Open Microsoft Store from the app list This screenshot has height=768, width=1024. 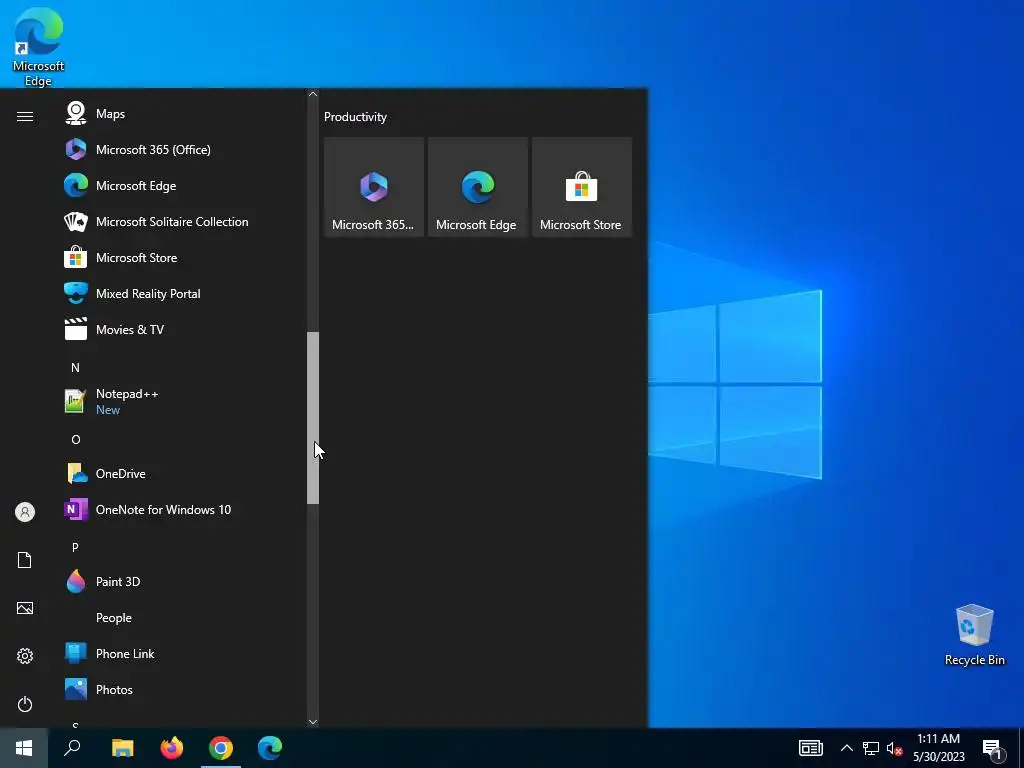tap(183, 257)
